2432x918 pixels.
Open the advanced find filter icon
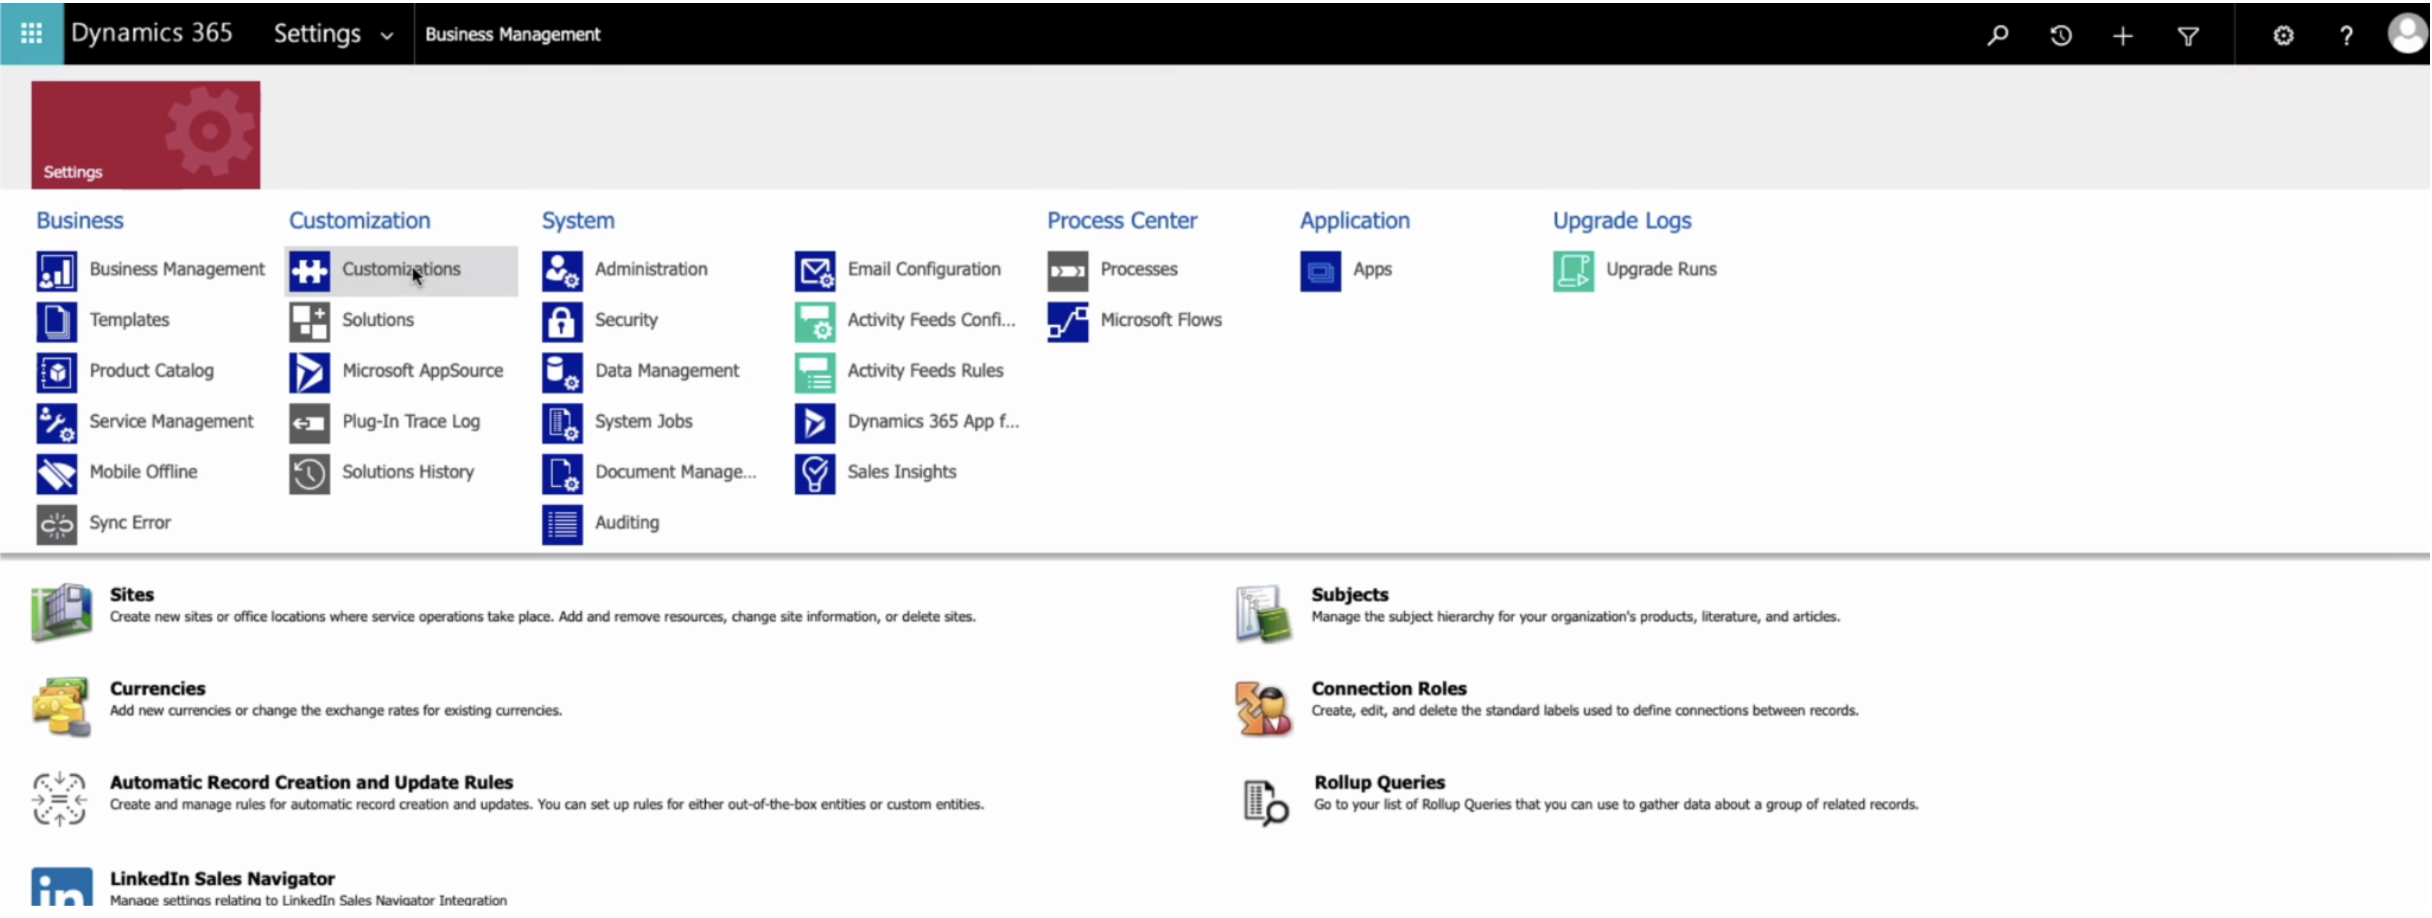click(x=2188, y=36)
